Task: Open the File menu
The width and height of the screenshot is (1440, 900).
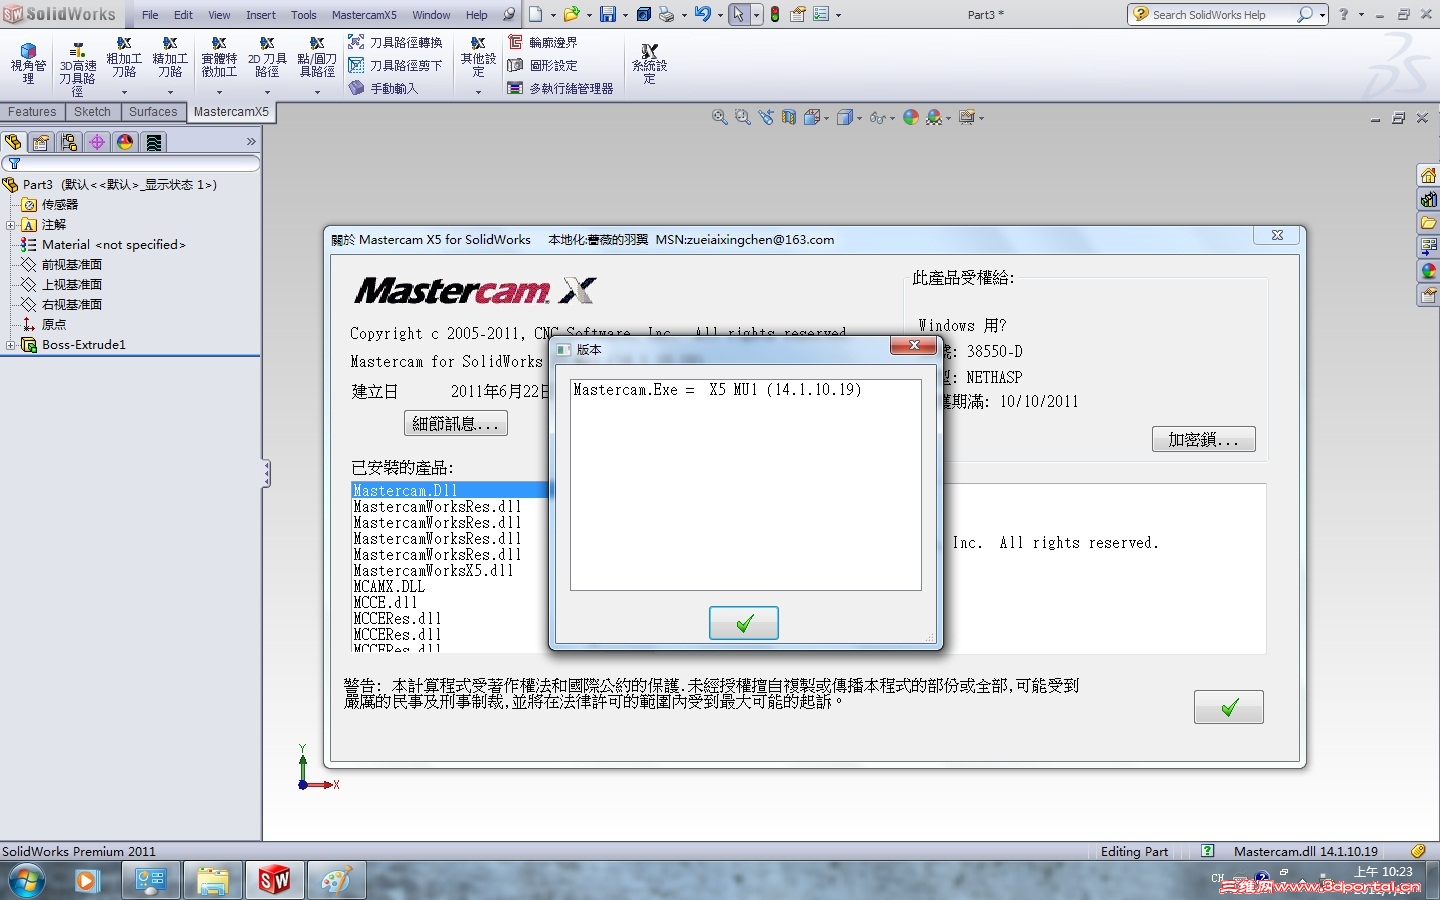Action: [150, 15]
